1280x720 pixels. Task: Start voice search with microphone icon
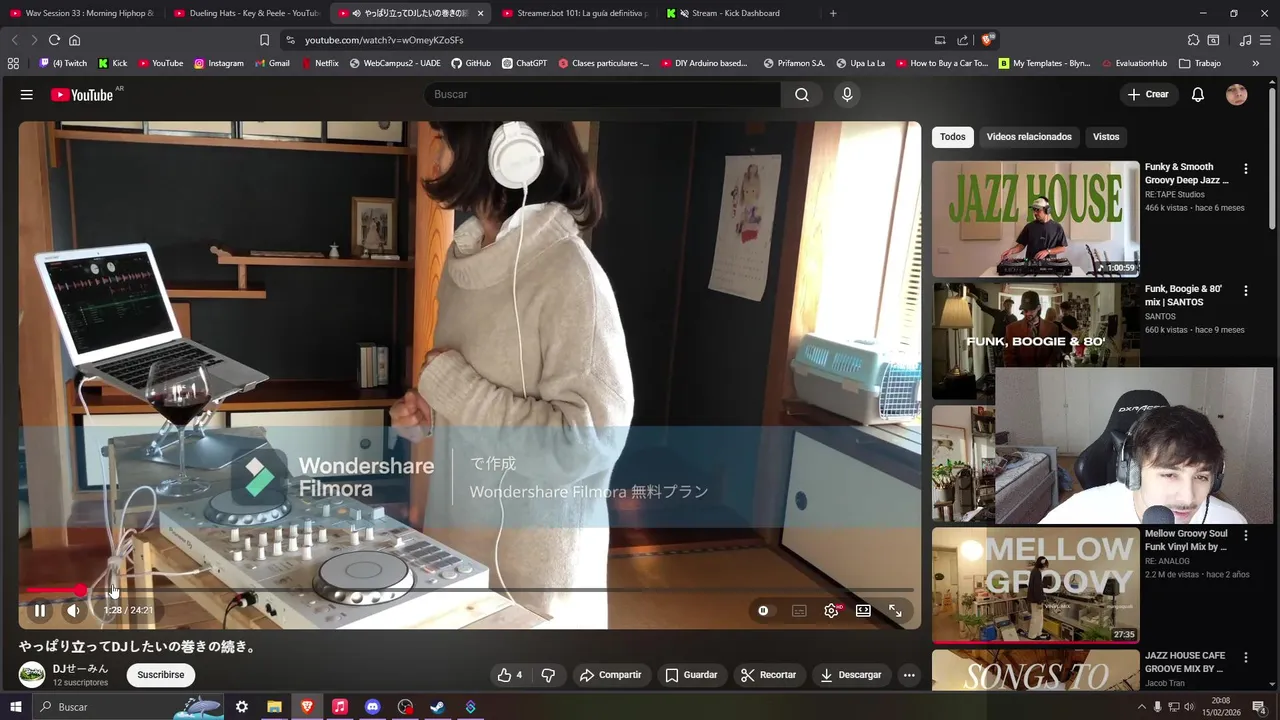[x=847, y=94]
